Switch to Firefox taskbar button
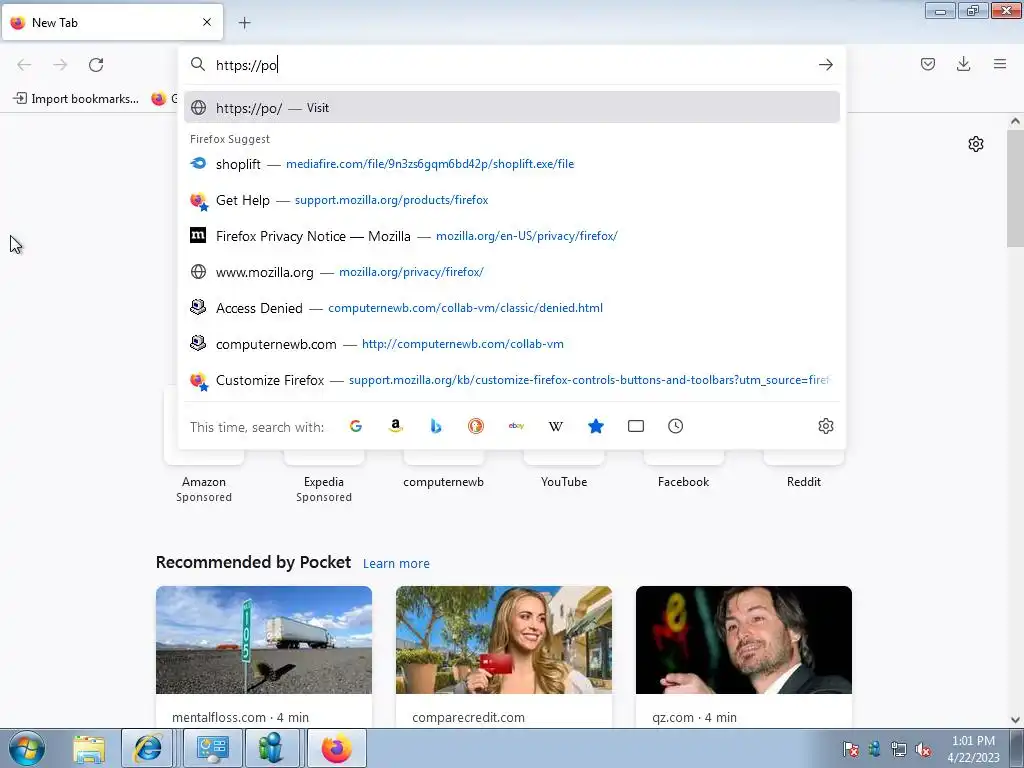This screenshot has width=1024, height=768. 336,748
